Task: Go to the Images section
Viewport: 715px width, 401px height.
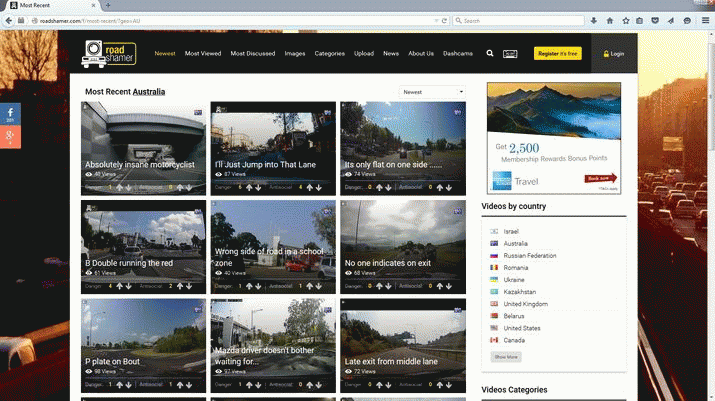Action: click(x=295, y=53)
